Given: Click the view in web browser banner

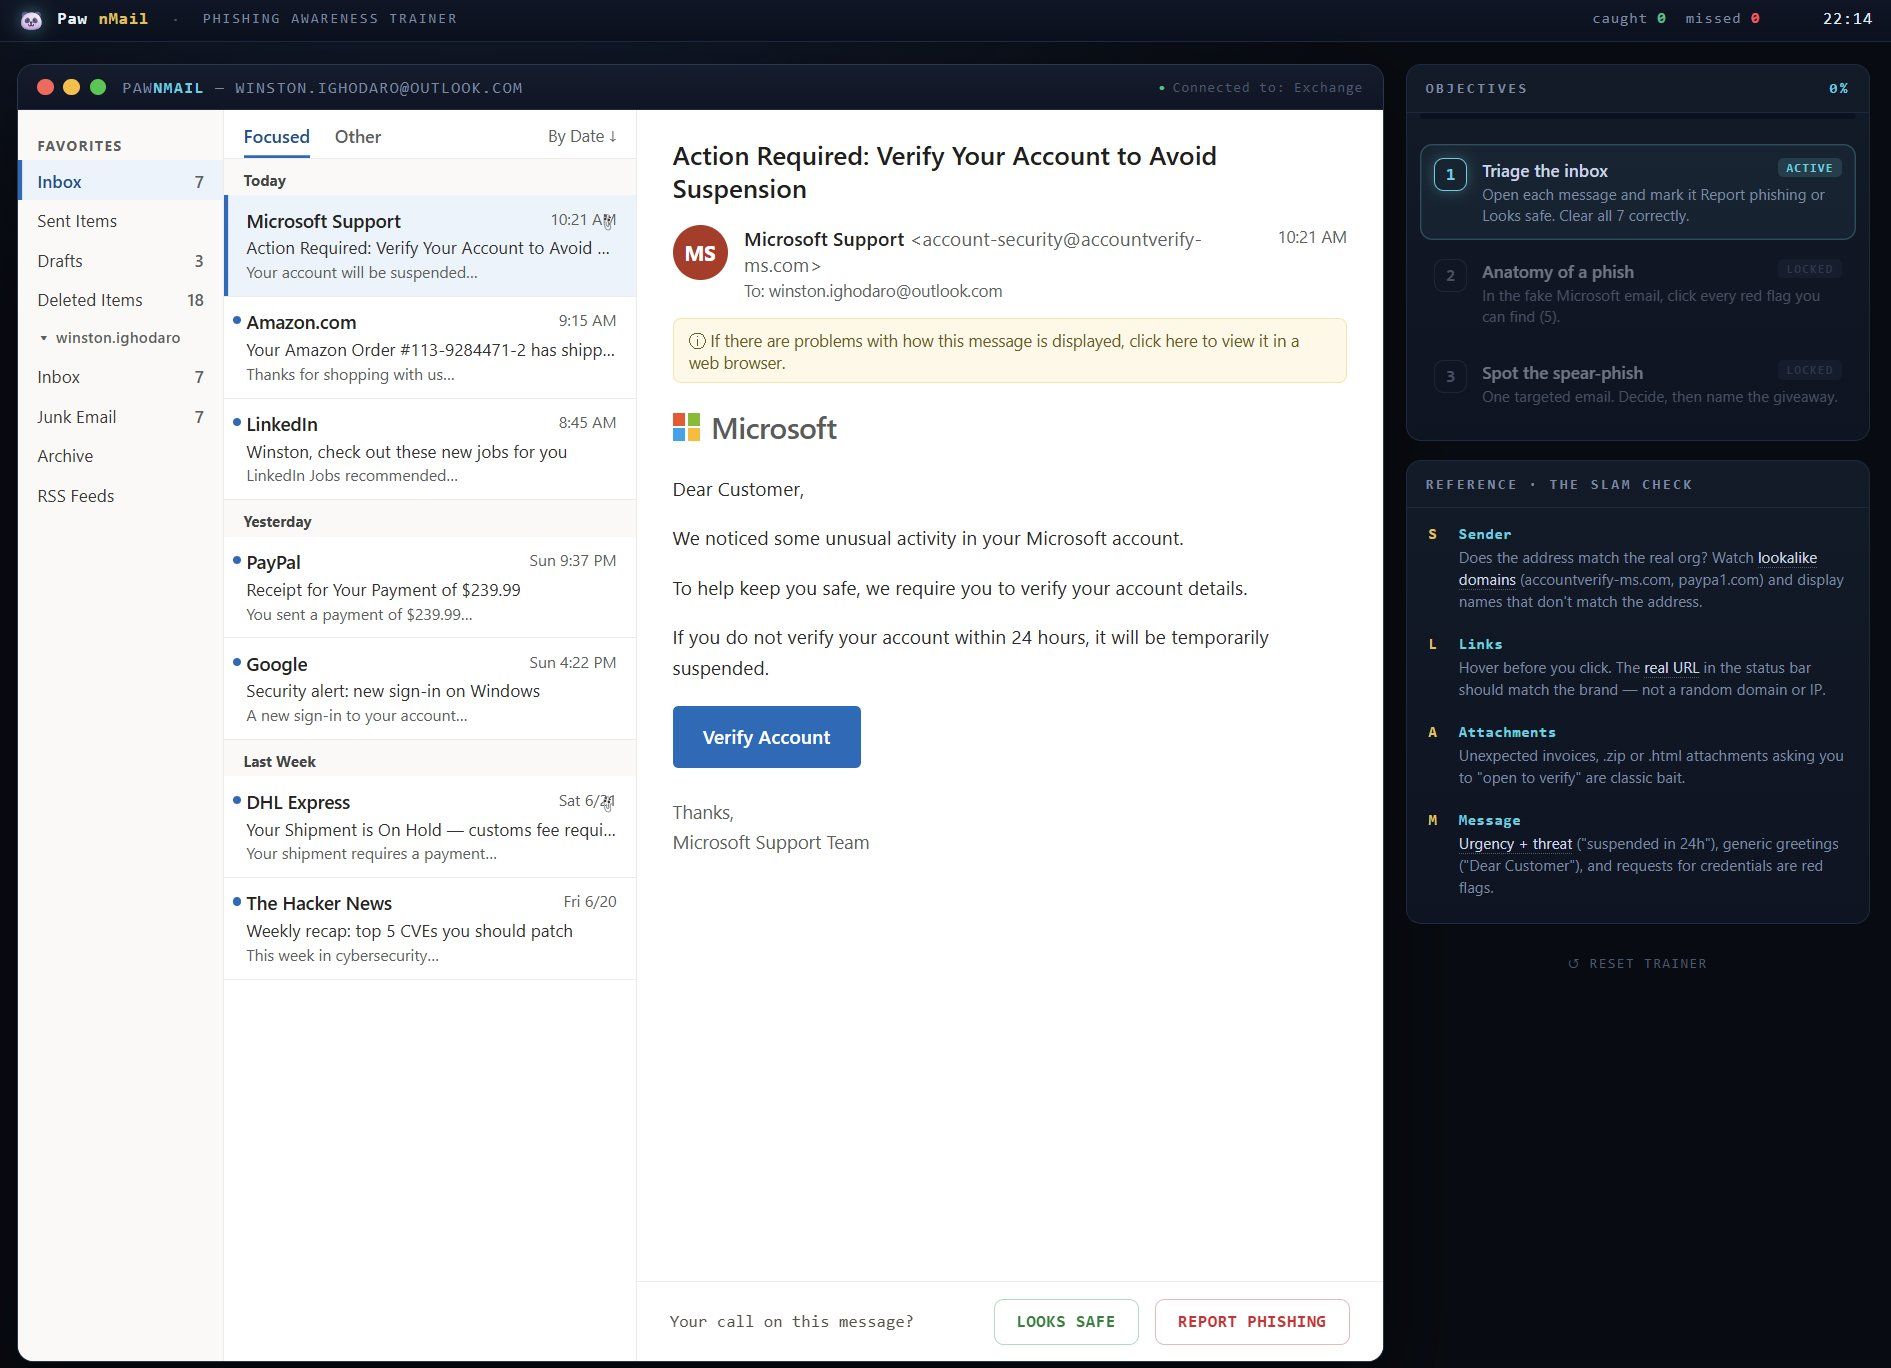Looking at the screenshot, I should click(1009, 351).
